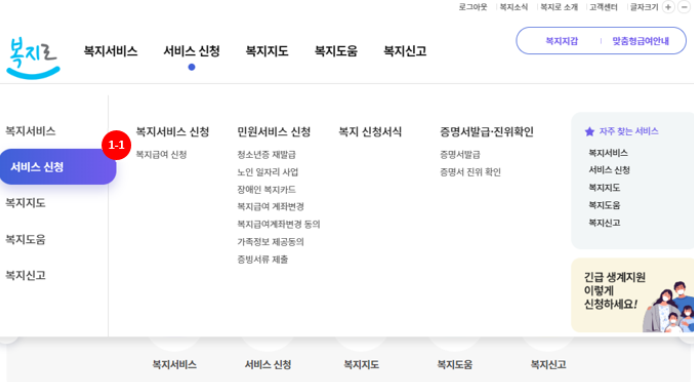
Task: Click 복지급여 신청 submenu link
Action: 161,154
